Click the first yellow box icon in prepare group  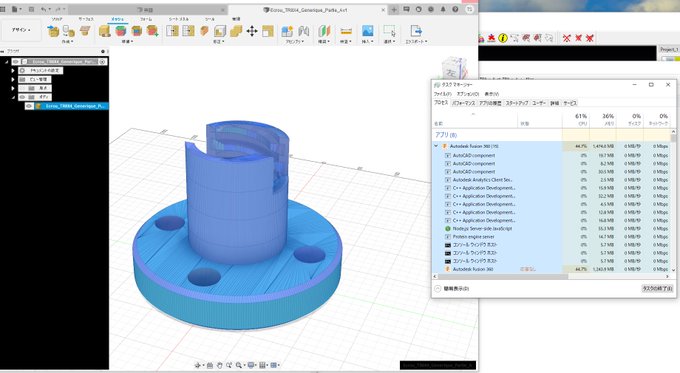click(x=105, y=31)
